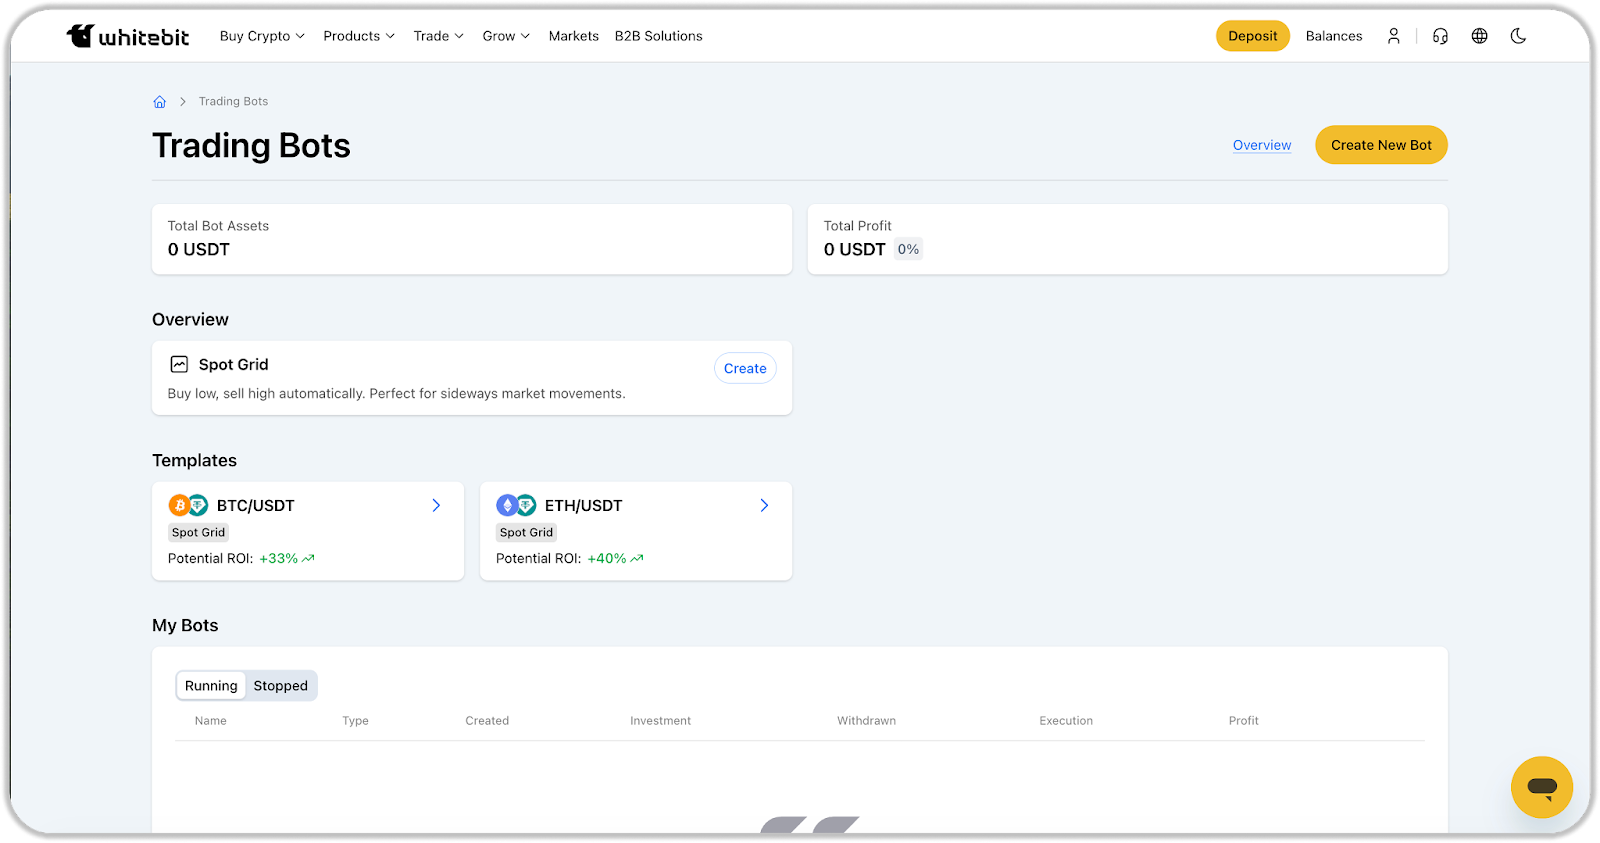Viewport: 1600px width, 843px height.
Task: Expand the Trade dropdown menu
Action: [438, 36]
